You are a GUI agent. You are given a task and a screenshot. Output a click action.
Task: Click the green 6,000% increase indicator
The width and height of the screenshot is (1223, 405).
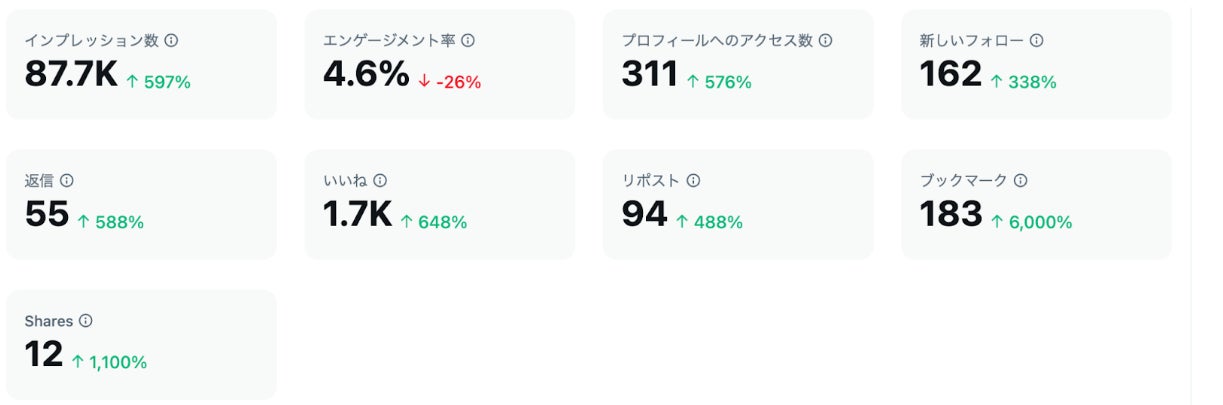click(x=1031, y=222)
